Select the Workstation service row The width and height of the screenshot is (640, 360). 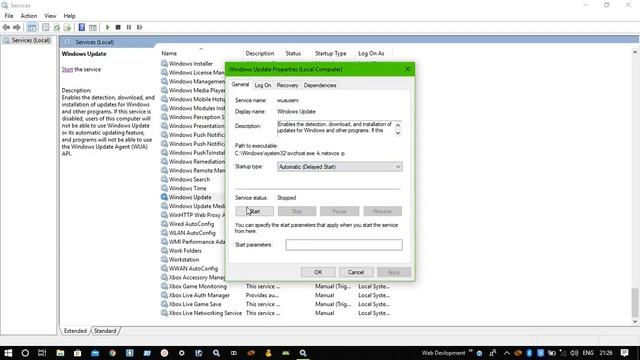pyautogui.click(x=184, y=260)
